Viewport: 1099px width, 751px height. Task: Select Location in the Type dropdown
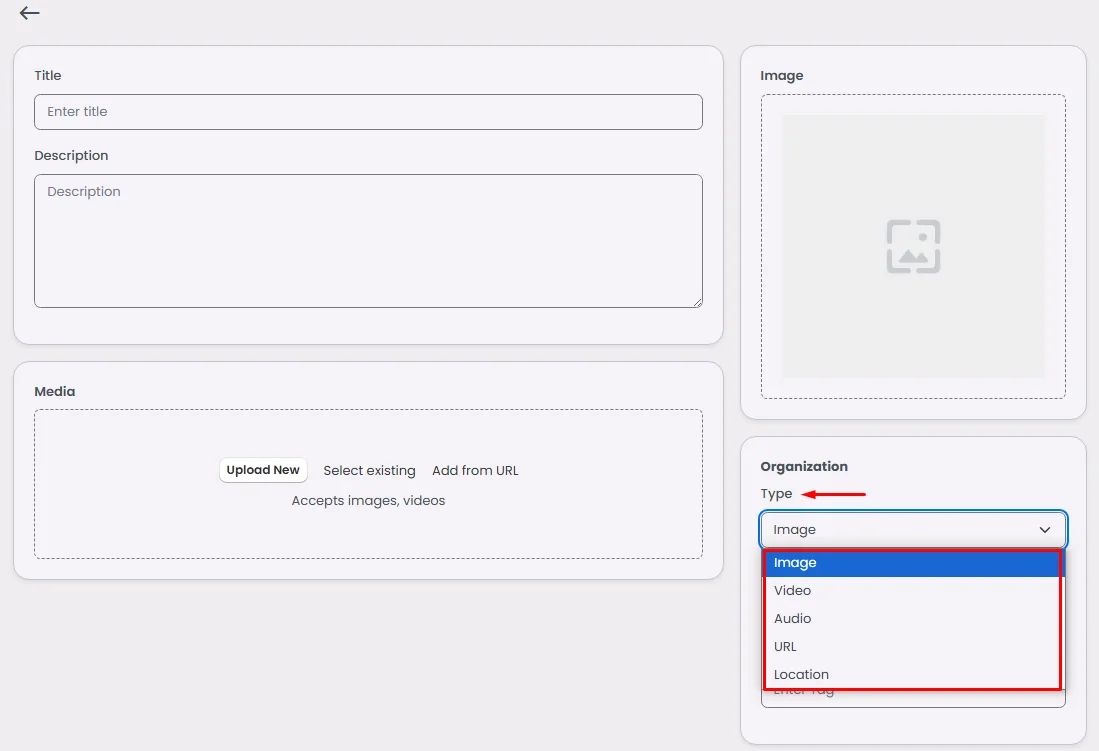tap(911, 675)
